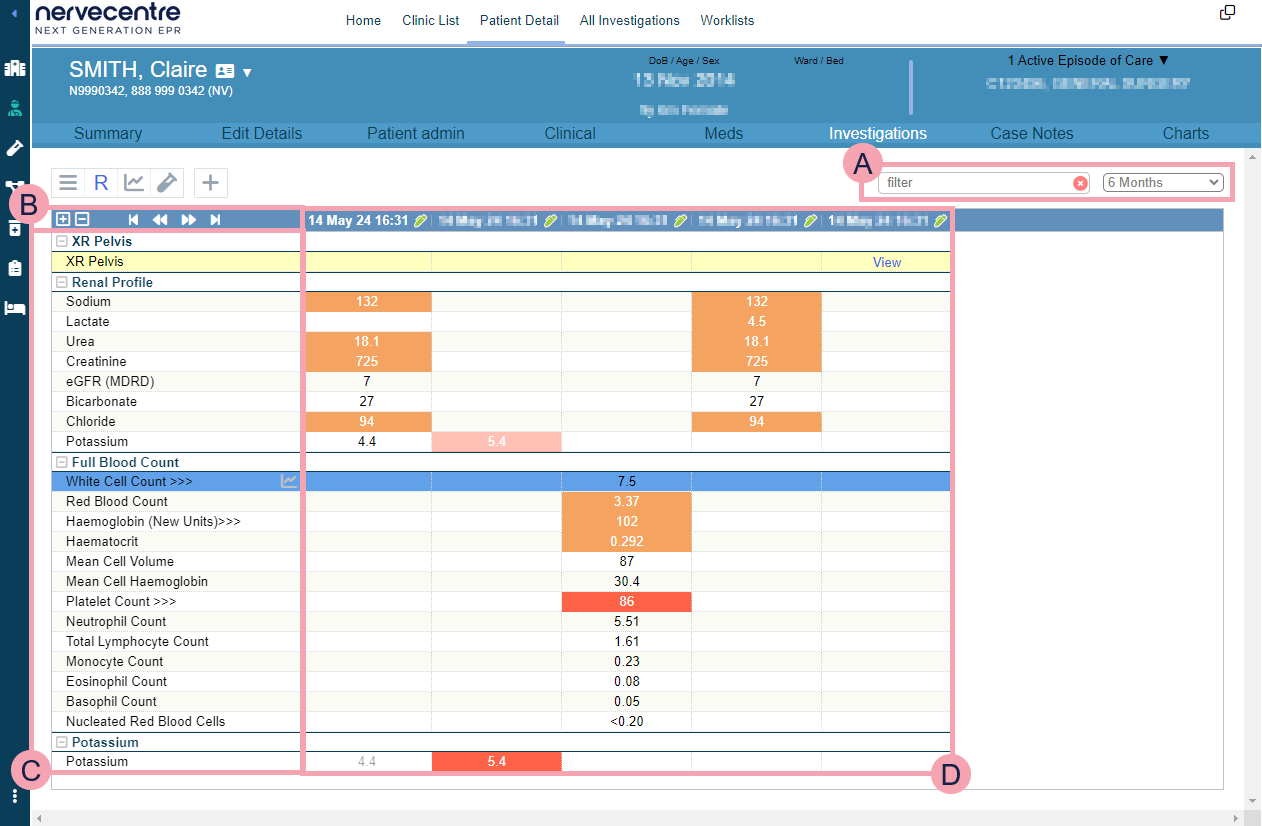Select the list view icon in results toolbar

click(68, 182)
